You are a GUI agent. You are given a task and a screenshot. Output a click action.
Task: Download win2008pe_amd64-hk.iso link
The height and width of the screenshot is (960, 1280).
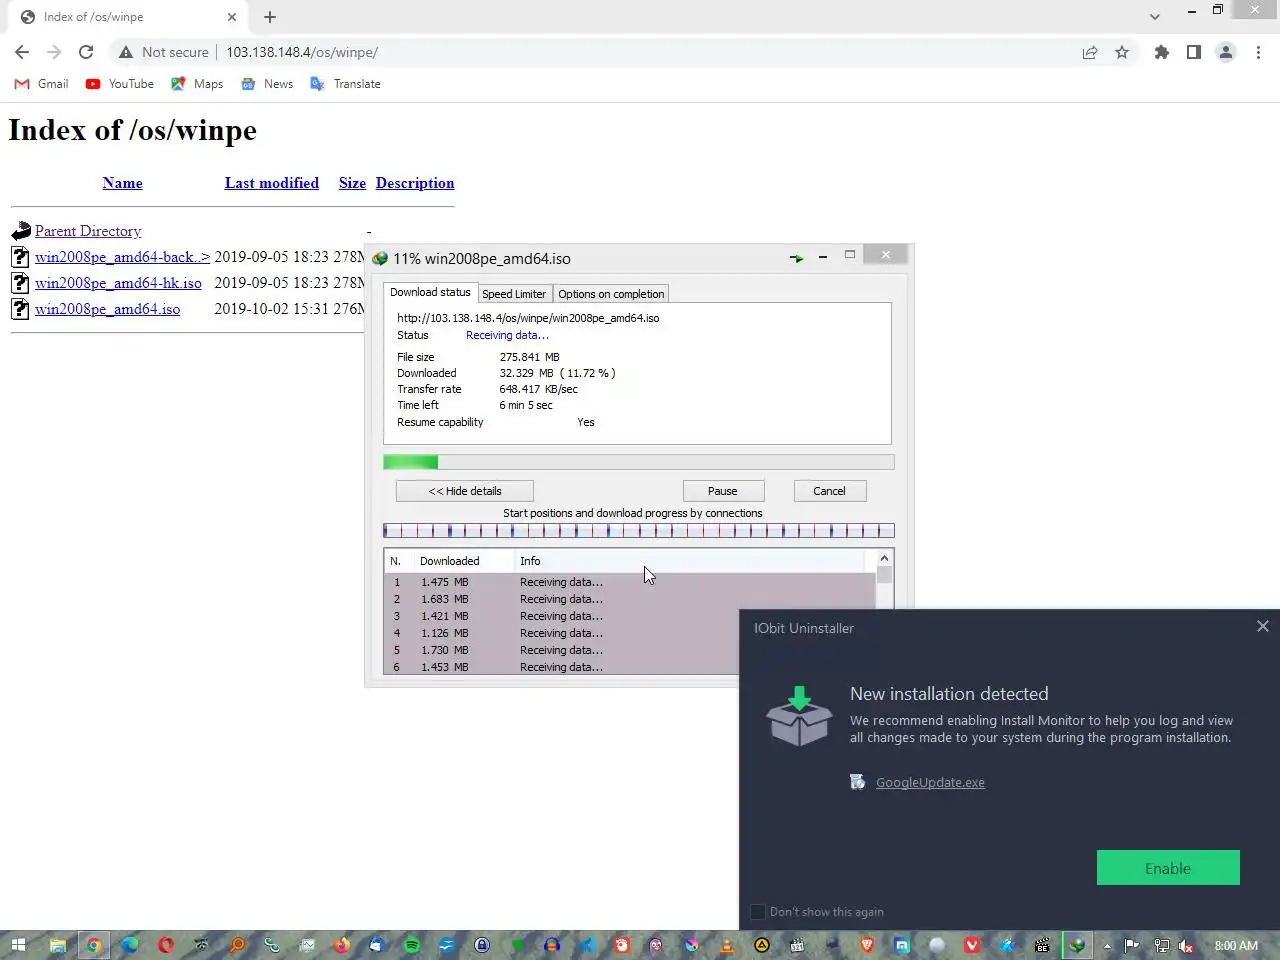click(118, 283)
